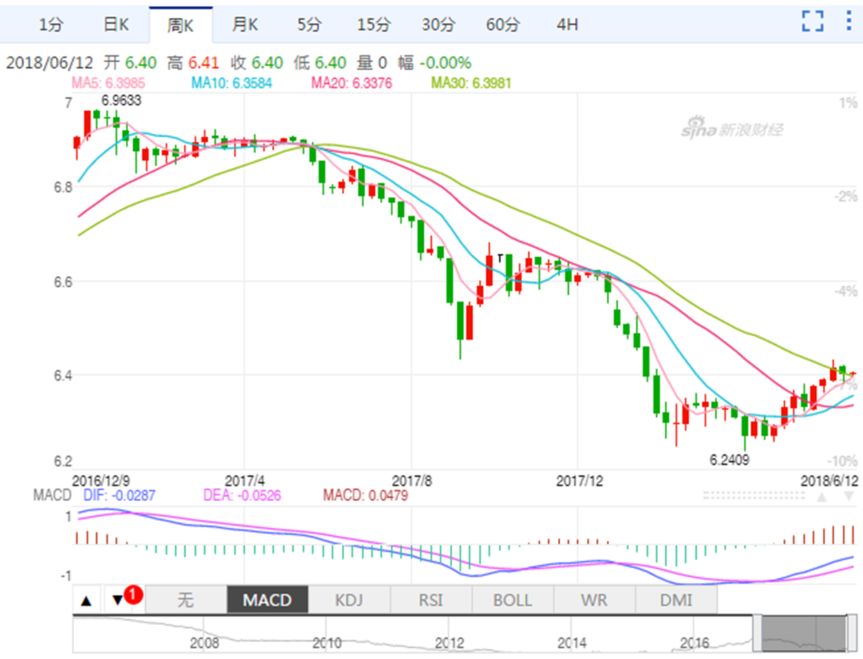This screenshot has height=659, width=863.
Task: Select the 60分 interval tab
Action: pos(502,23)
